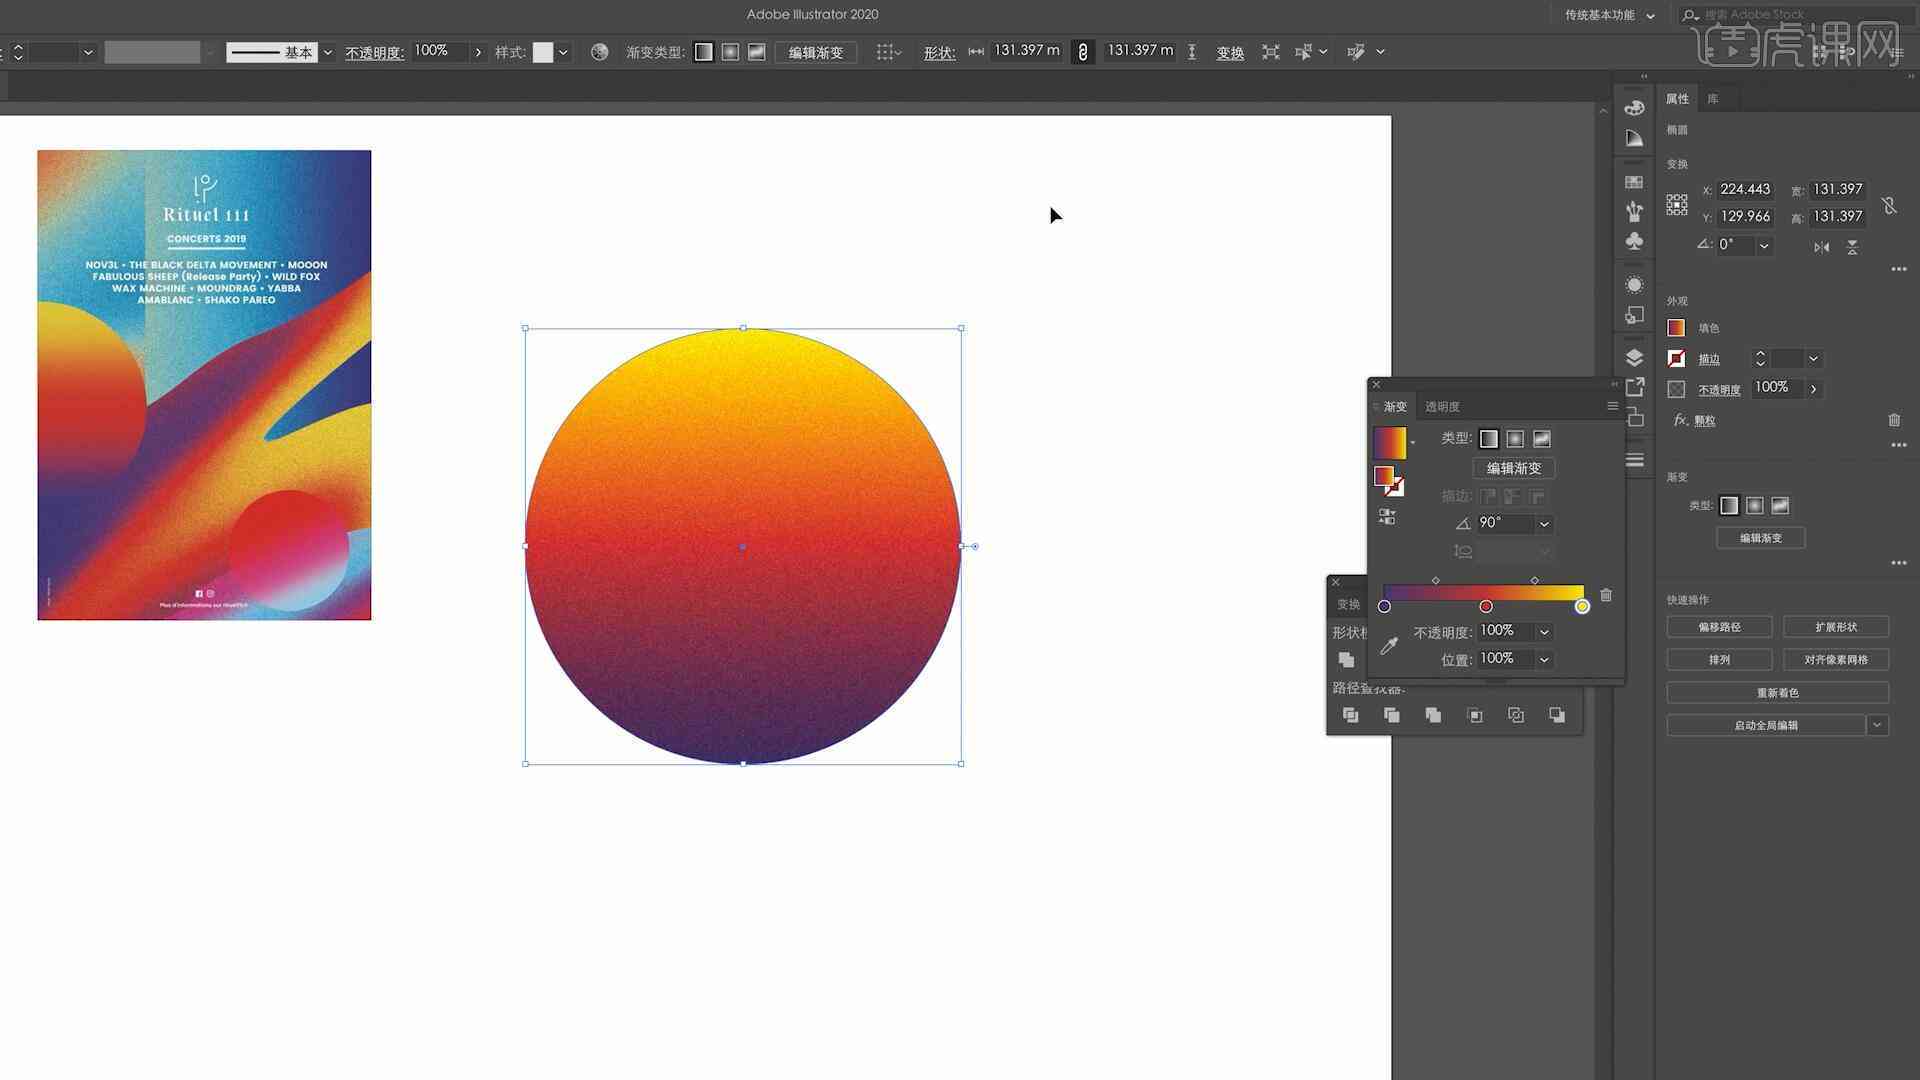Delete the 颗粒 effect with trash icon
This screenshot has width=1920, height=1080.
pos(1894,420)
